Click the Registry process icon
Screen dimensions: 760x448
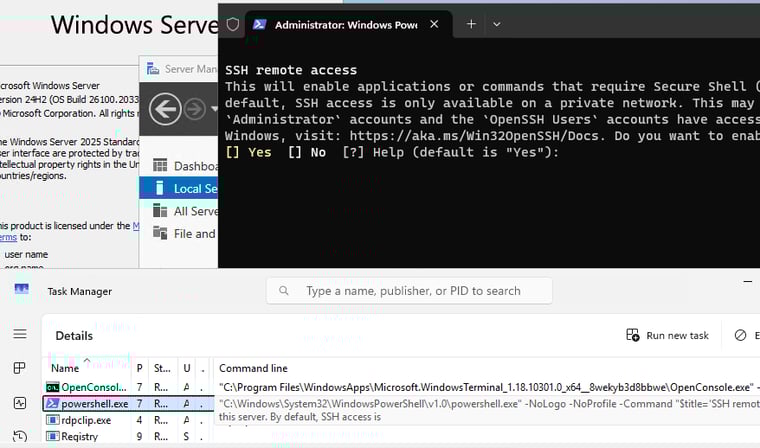[x=52, y=436]
